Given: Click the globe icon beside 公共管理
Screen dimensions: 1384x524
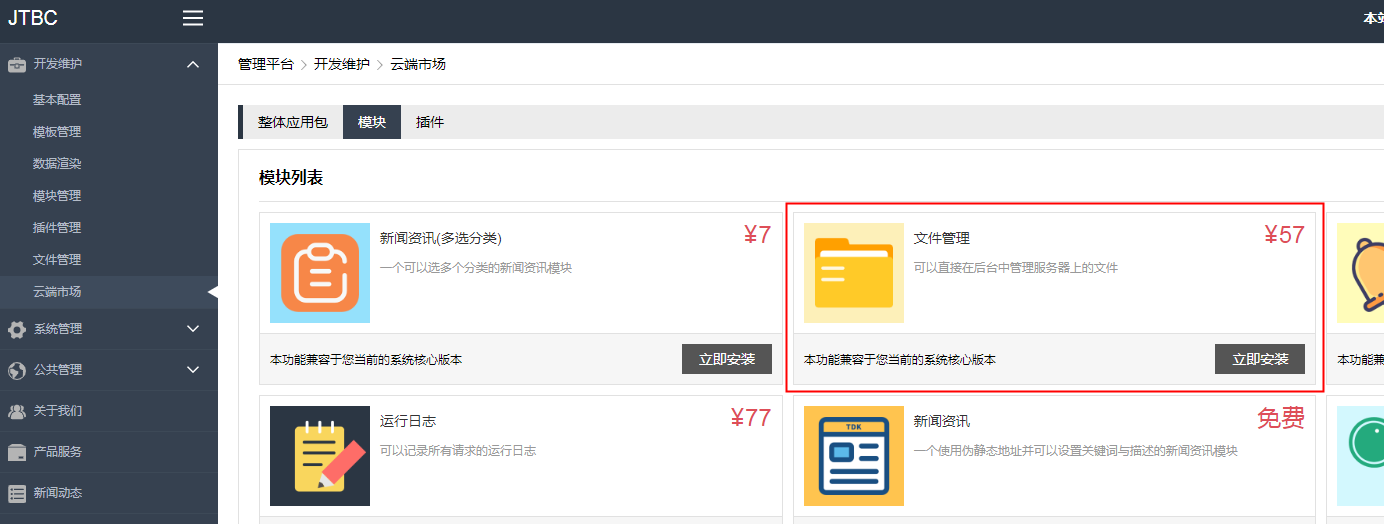Looking at the screenshot, I should pos(17,370).
